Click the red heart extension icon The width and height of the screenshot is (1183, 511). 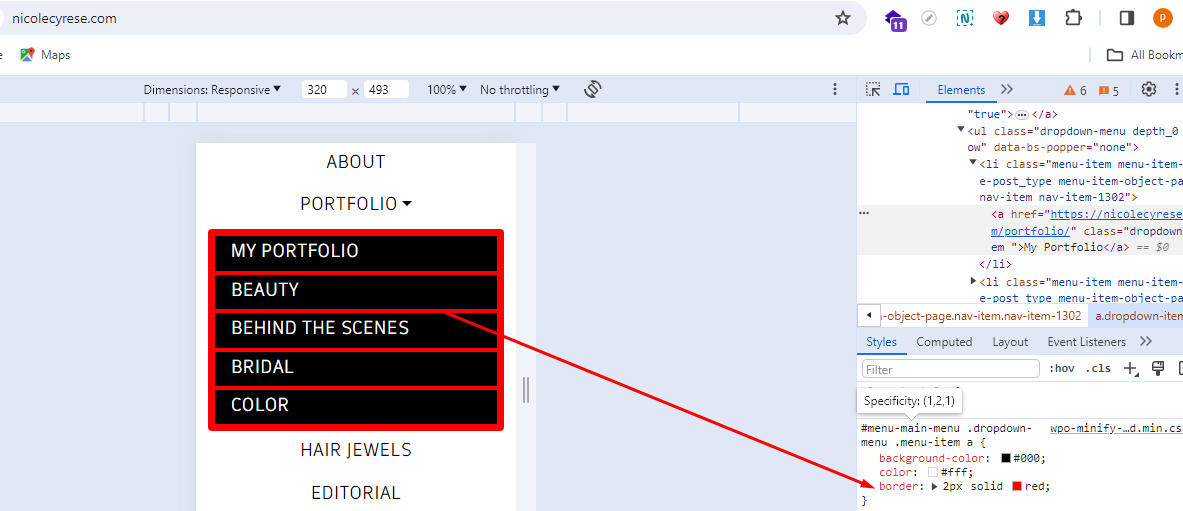tap(1000, 18)
